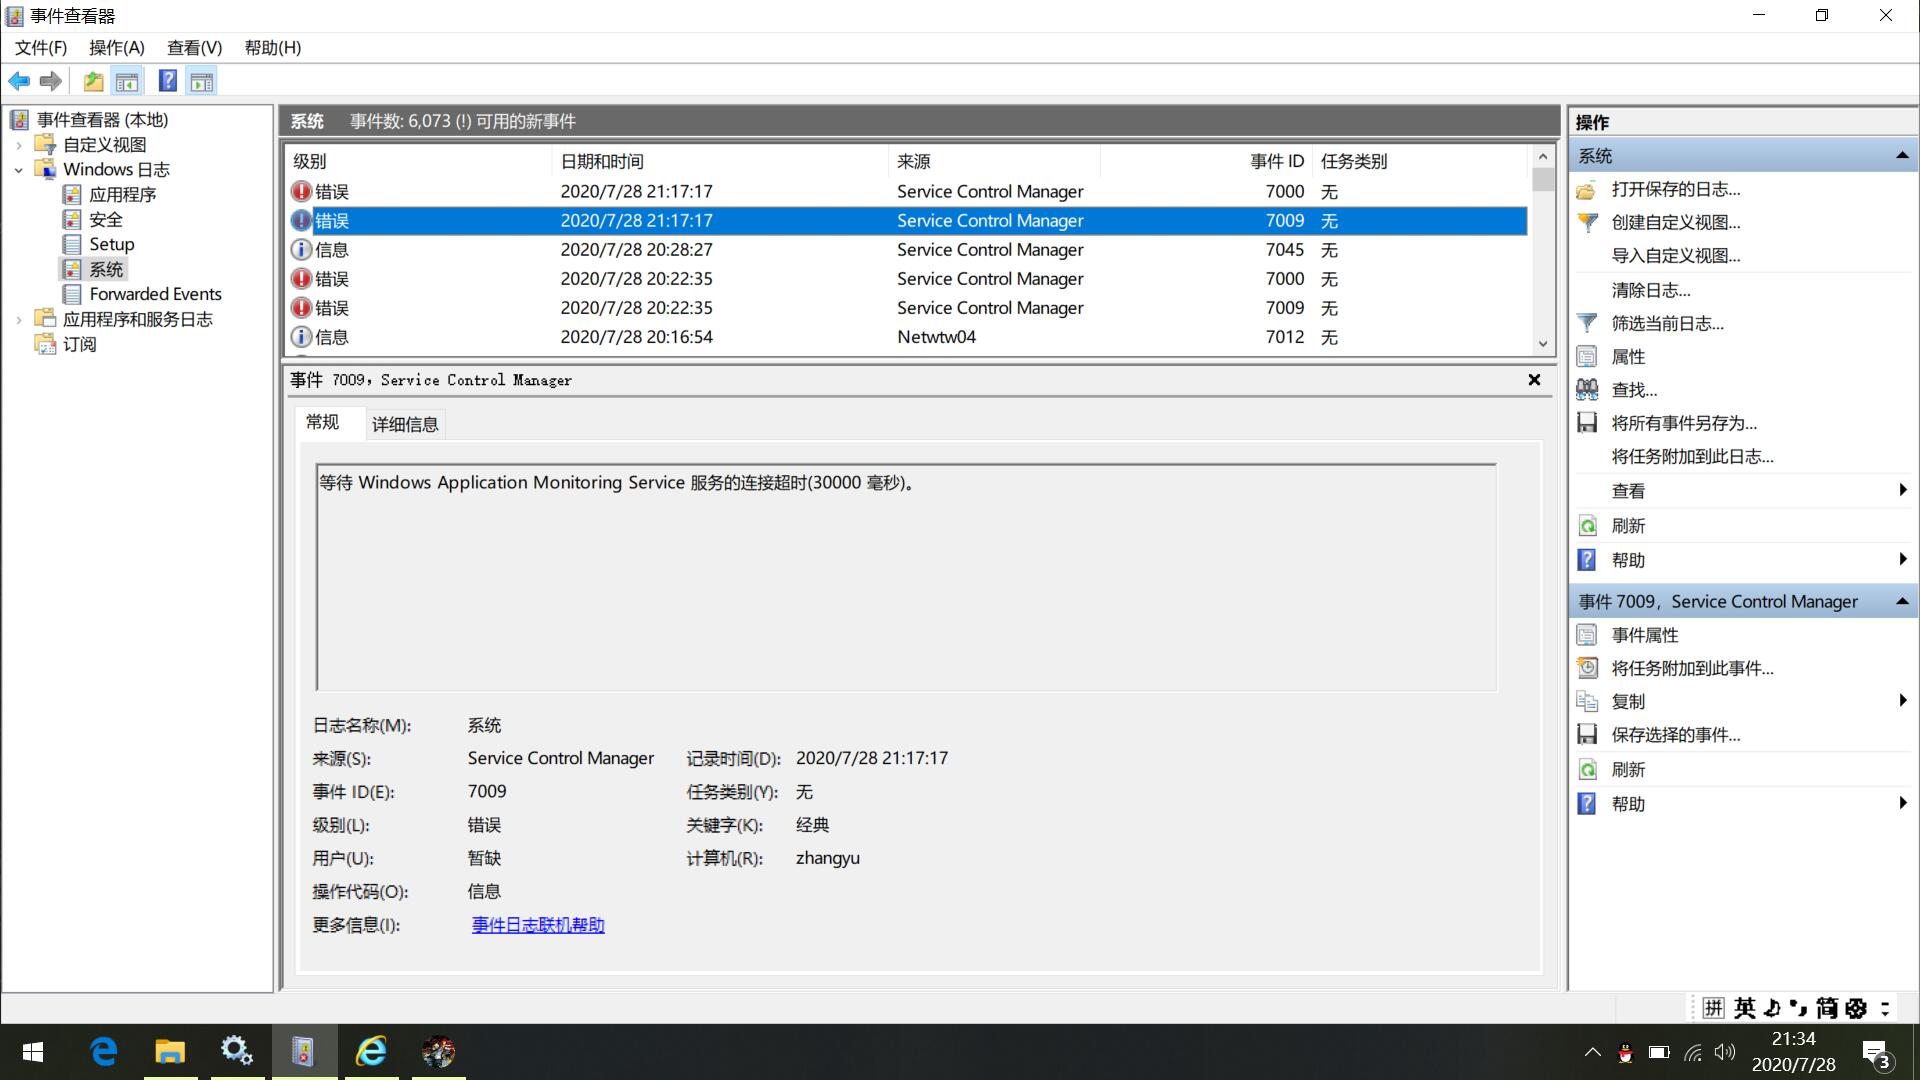The image size is (1920, 1080).
Task: Open 文件(F) menu
Action: pyautogui.click(x=40, y=47)
